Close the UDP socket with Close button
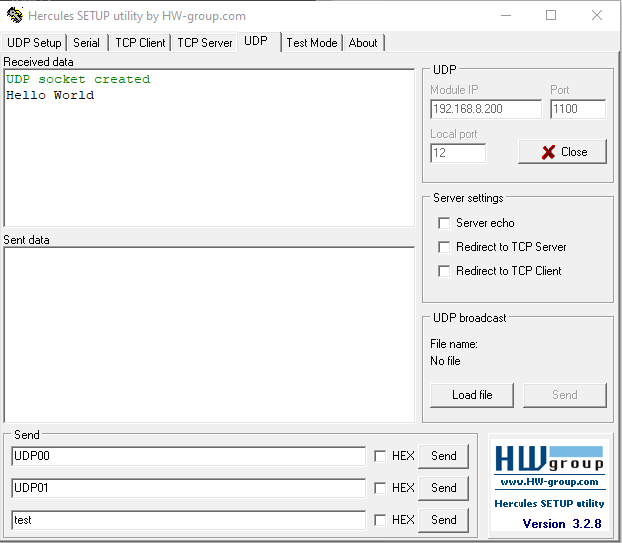The width and height of the screenshot is (622, 543). [563, 152]
